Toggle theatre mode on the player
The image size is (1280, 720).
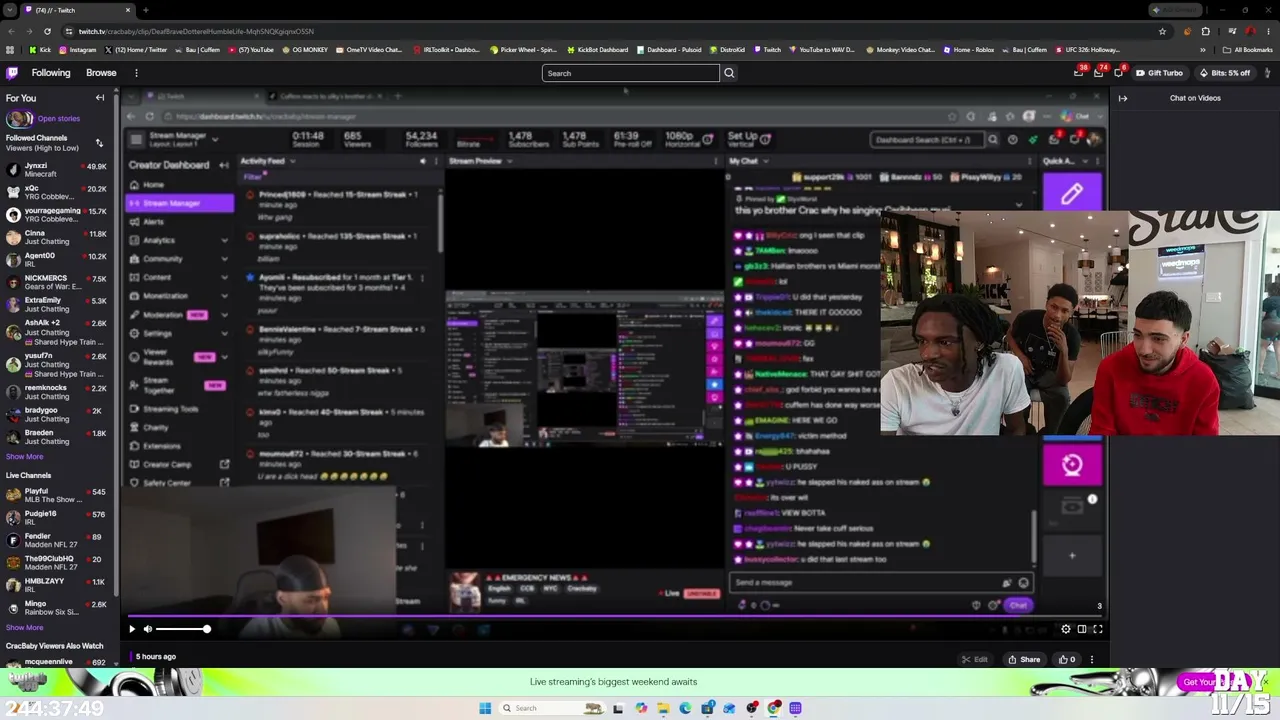[x=1082, y=629]
